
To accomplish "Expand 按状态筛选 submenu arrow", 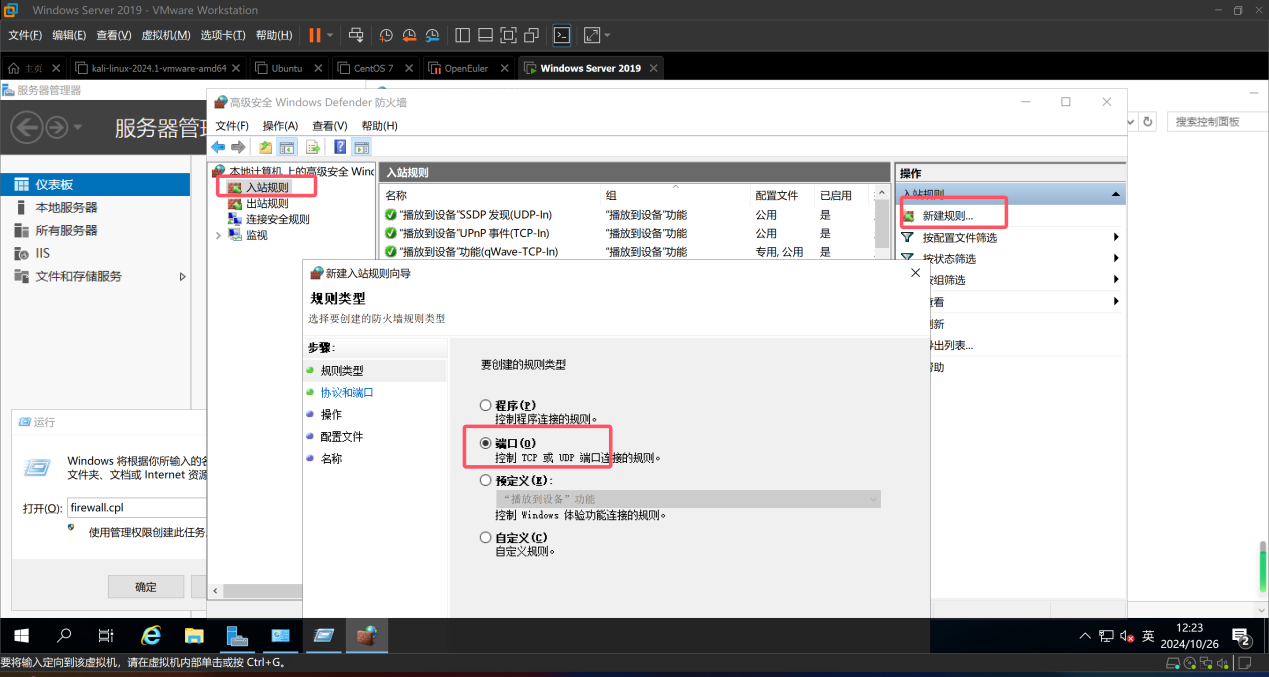I will pos(1115,258).
